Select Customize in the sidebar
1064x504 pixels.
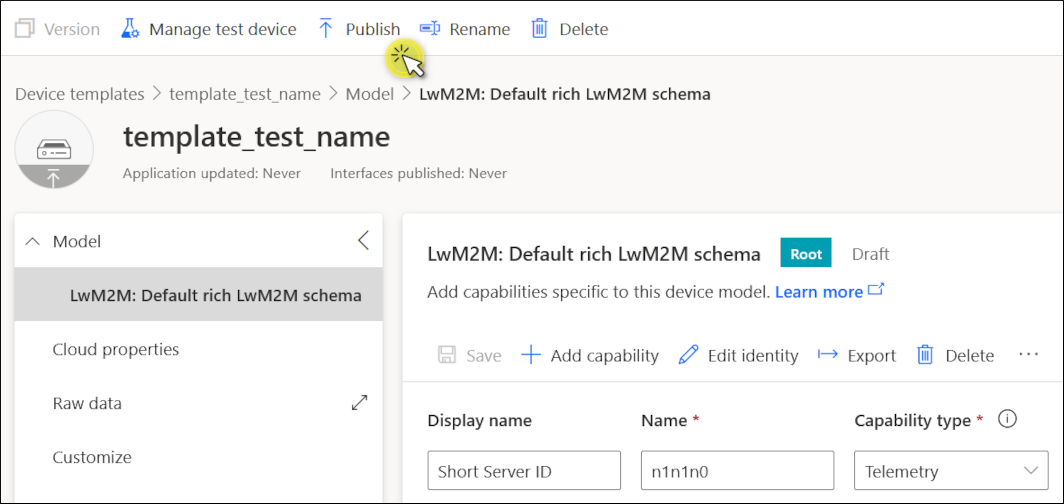coord(92,457)
